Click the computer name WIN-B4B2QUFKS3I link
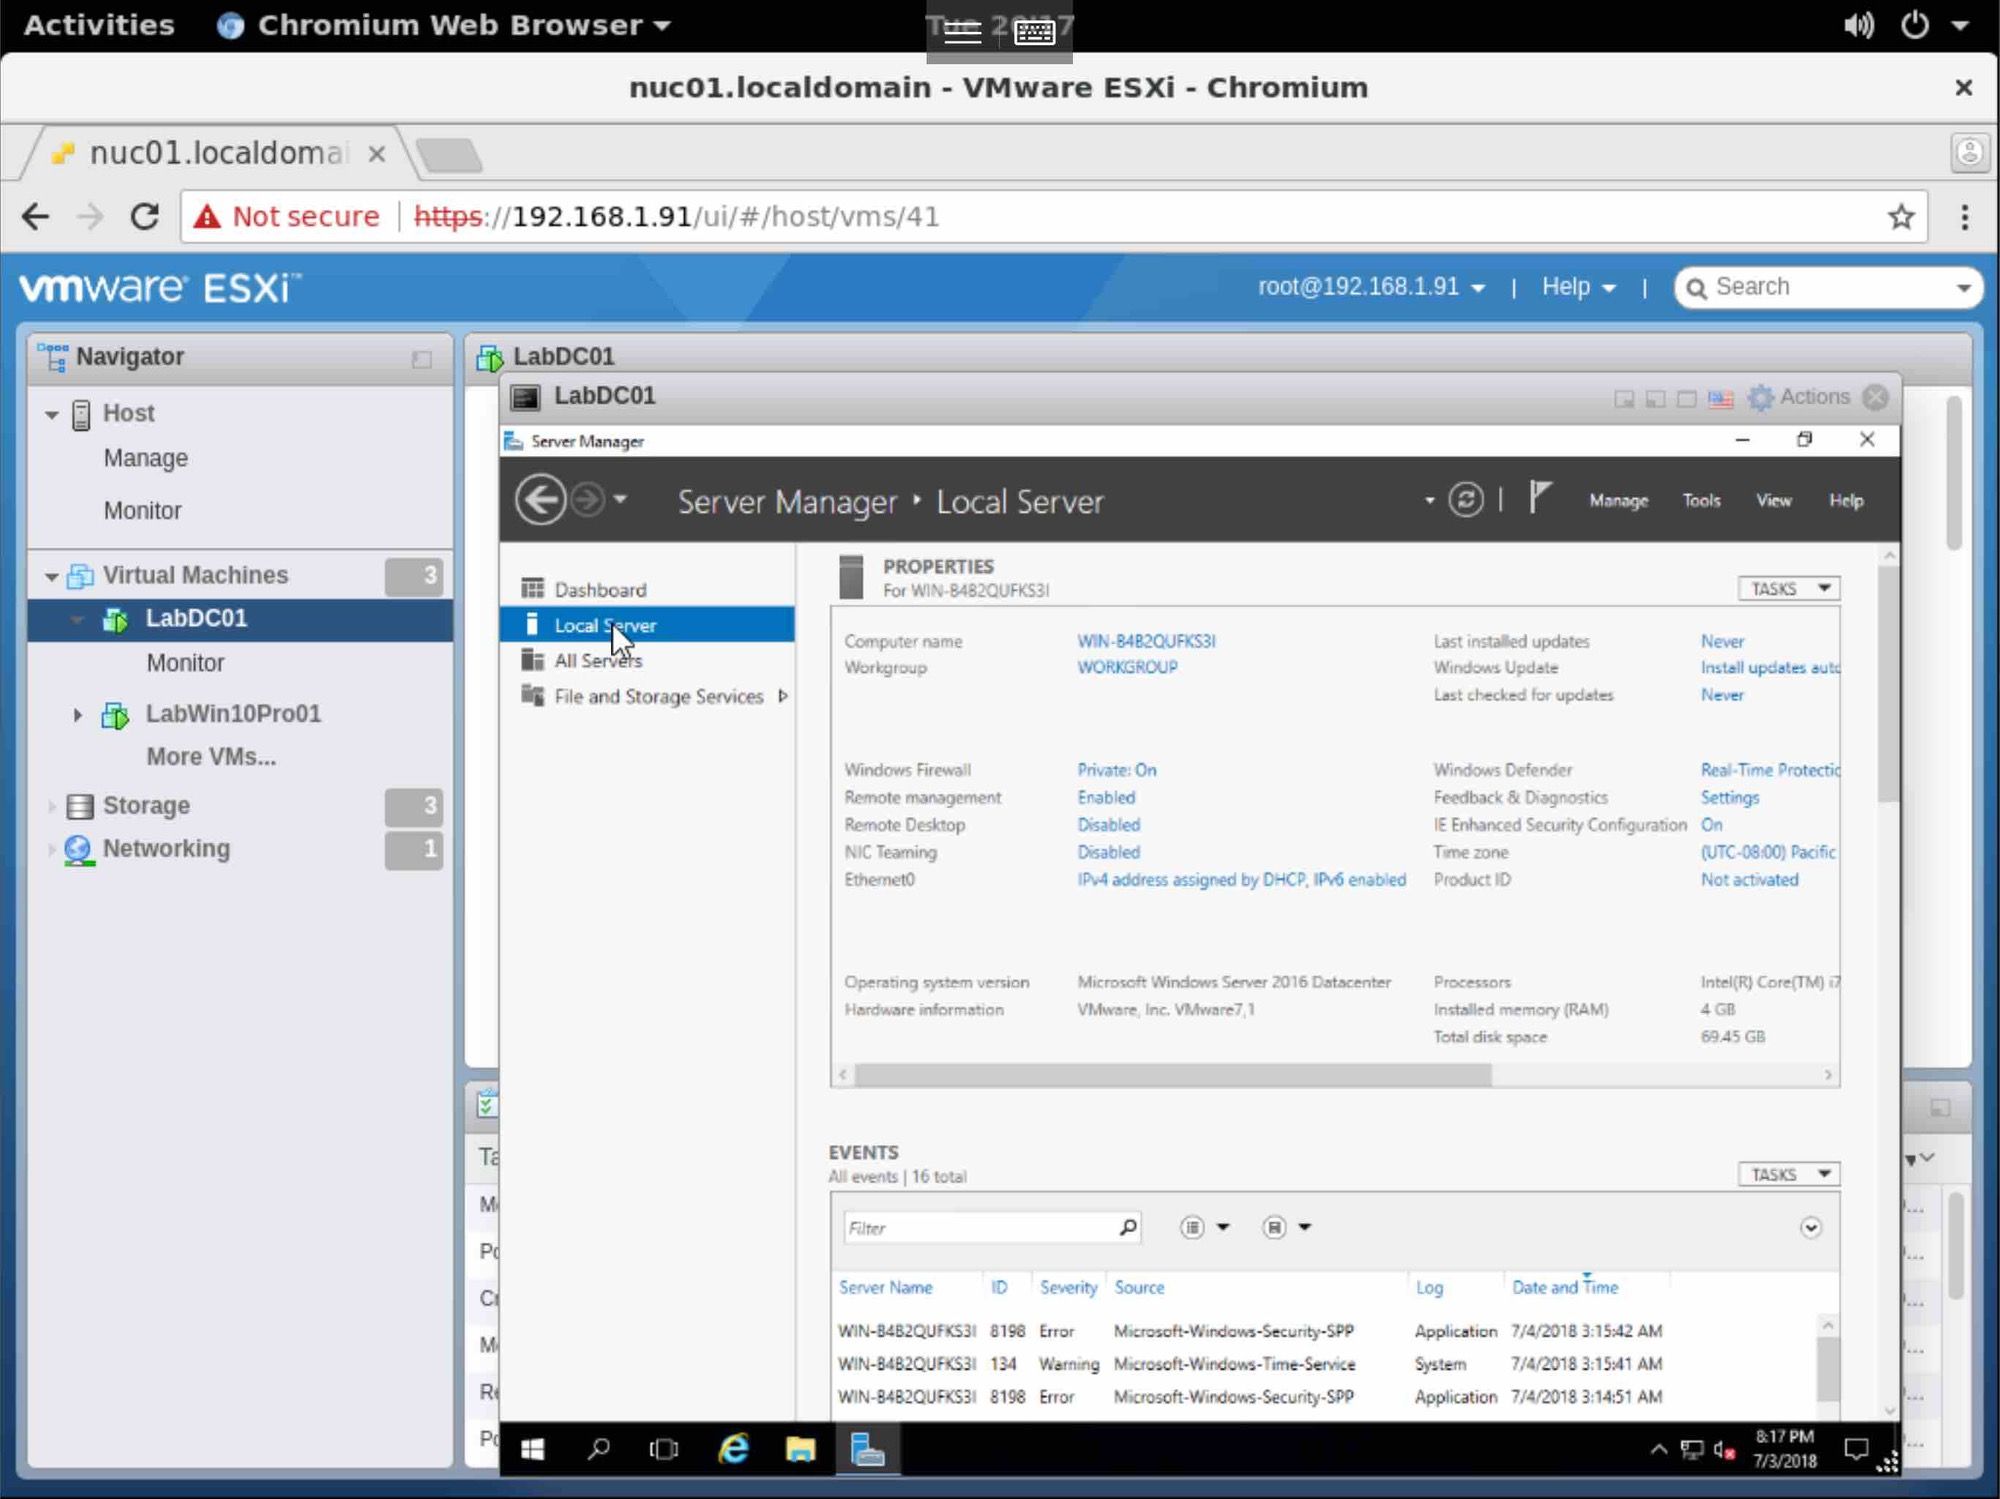 pos(1146,641)
